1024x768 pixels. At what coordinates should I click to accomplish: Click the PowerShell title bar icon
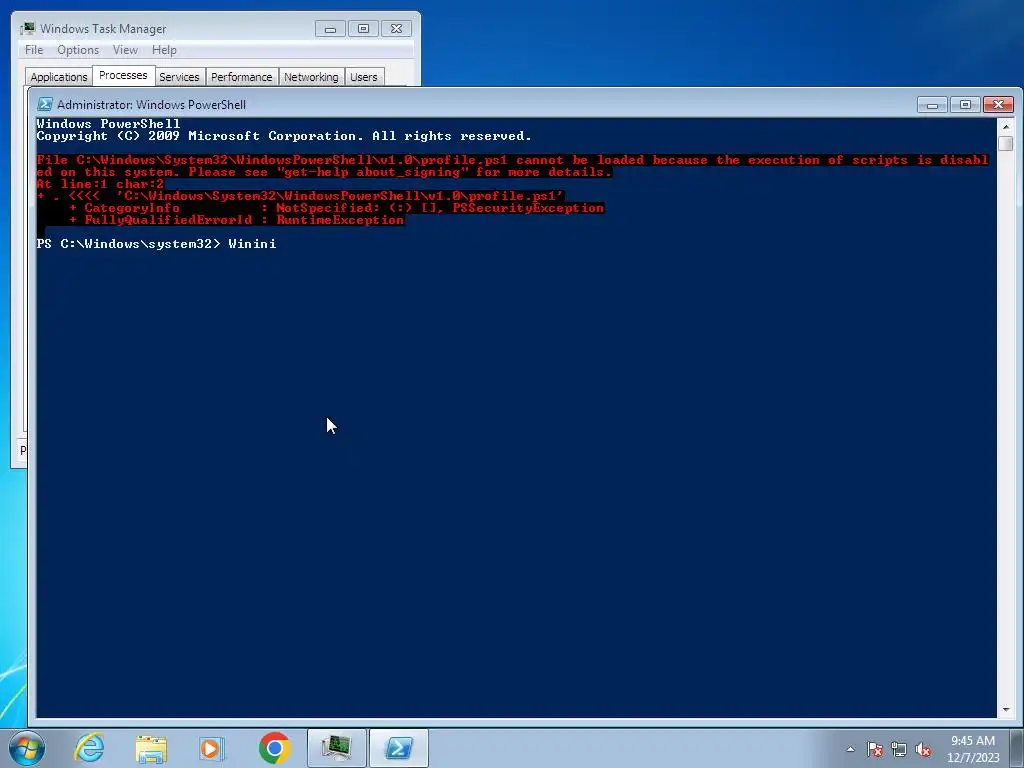click(x=45, y=104)
